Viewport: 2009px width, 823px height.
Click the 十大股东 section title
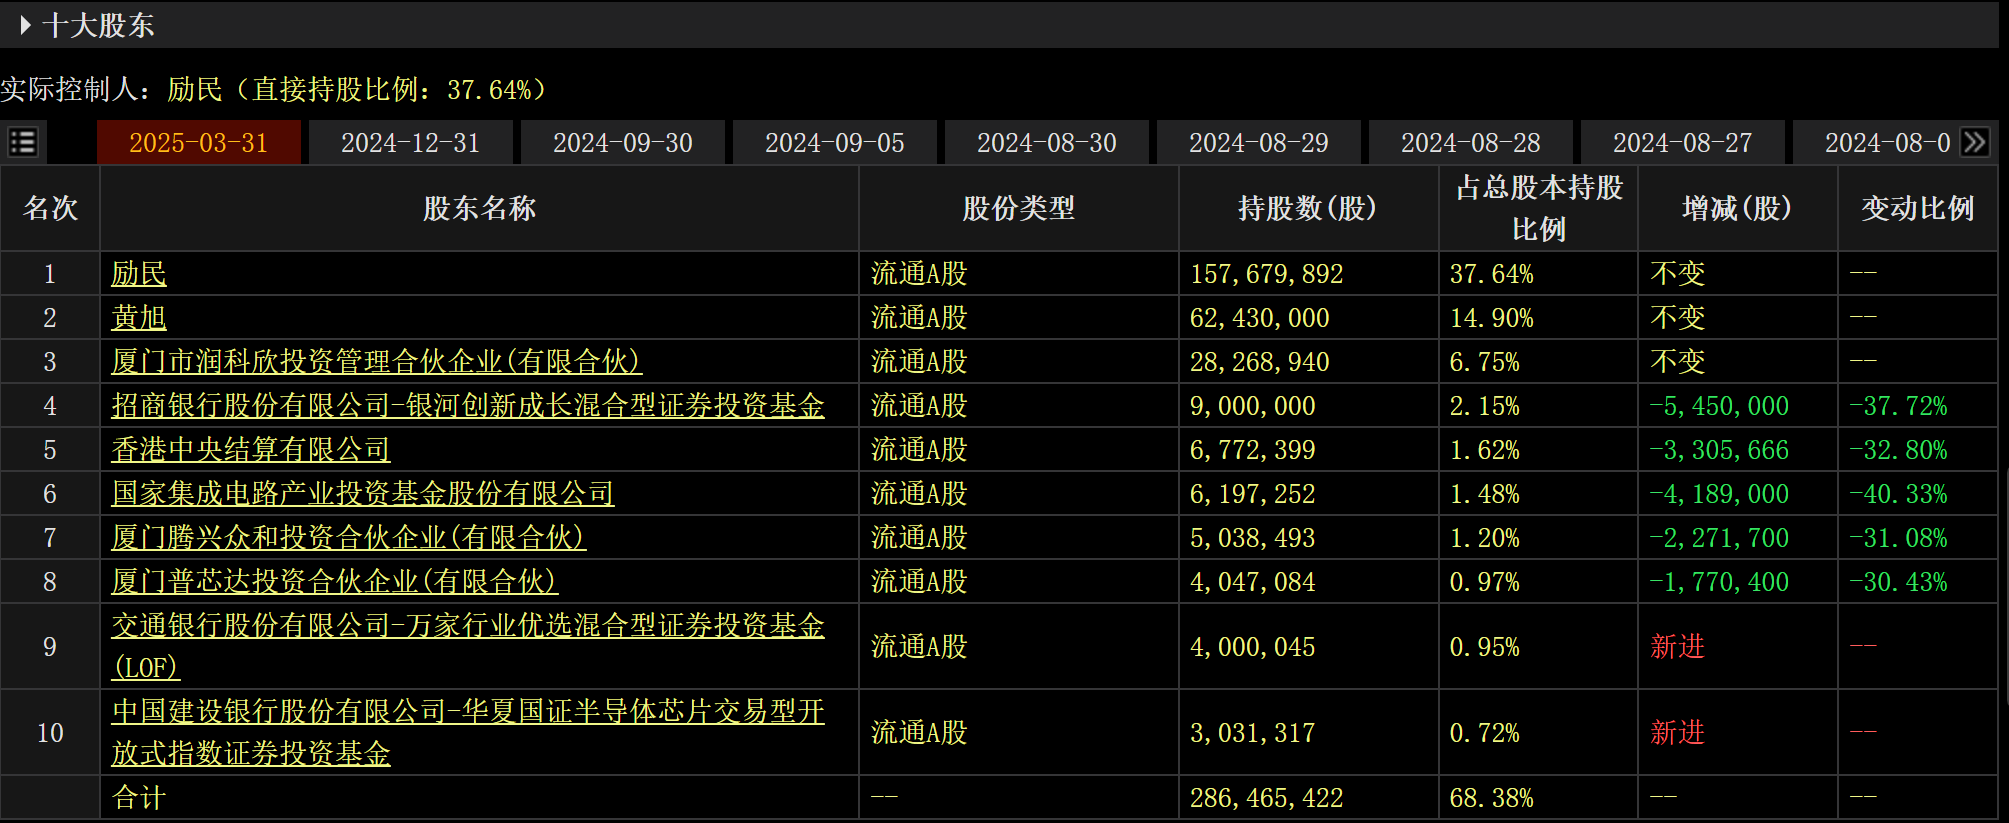click(98, 25)
